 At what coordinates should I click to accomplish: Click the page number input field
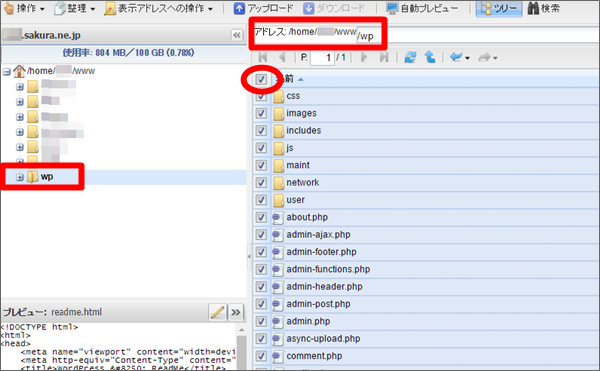click(322, 58)
